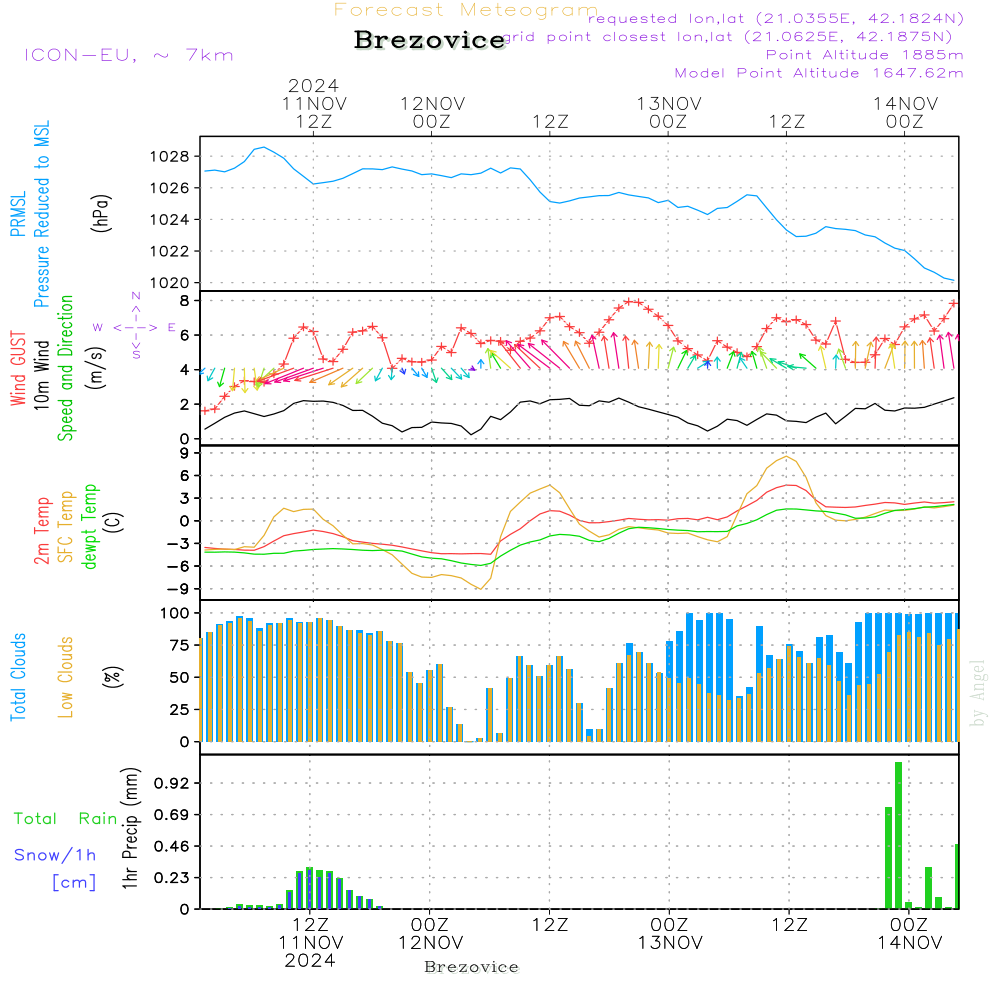The image size is (1000, 1000).
Task: Click the 1020 pressure axis value
Action: (x=169, y=283)
